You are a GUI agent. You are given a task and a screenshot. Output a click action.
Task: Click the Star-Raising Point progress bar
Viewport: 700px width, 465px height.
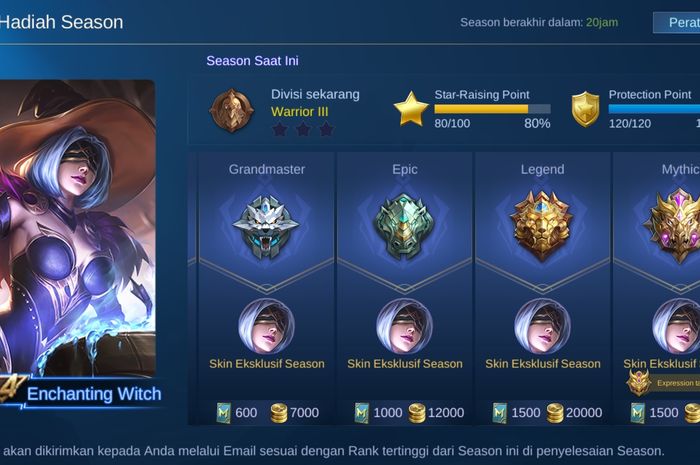tap(492, 109)
